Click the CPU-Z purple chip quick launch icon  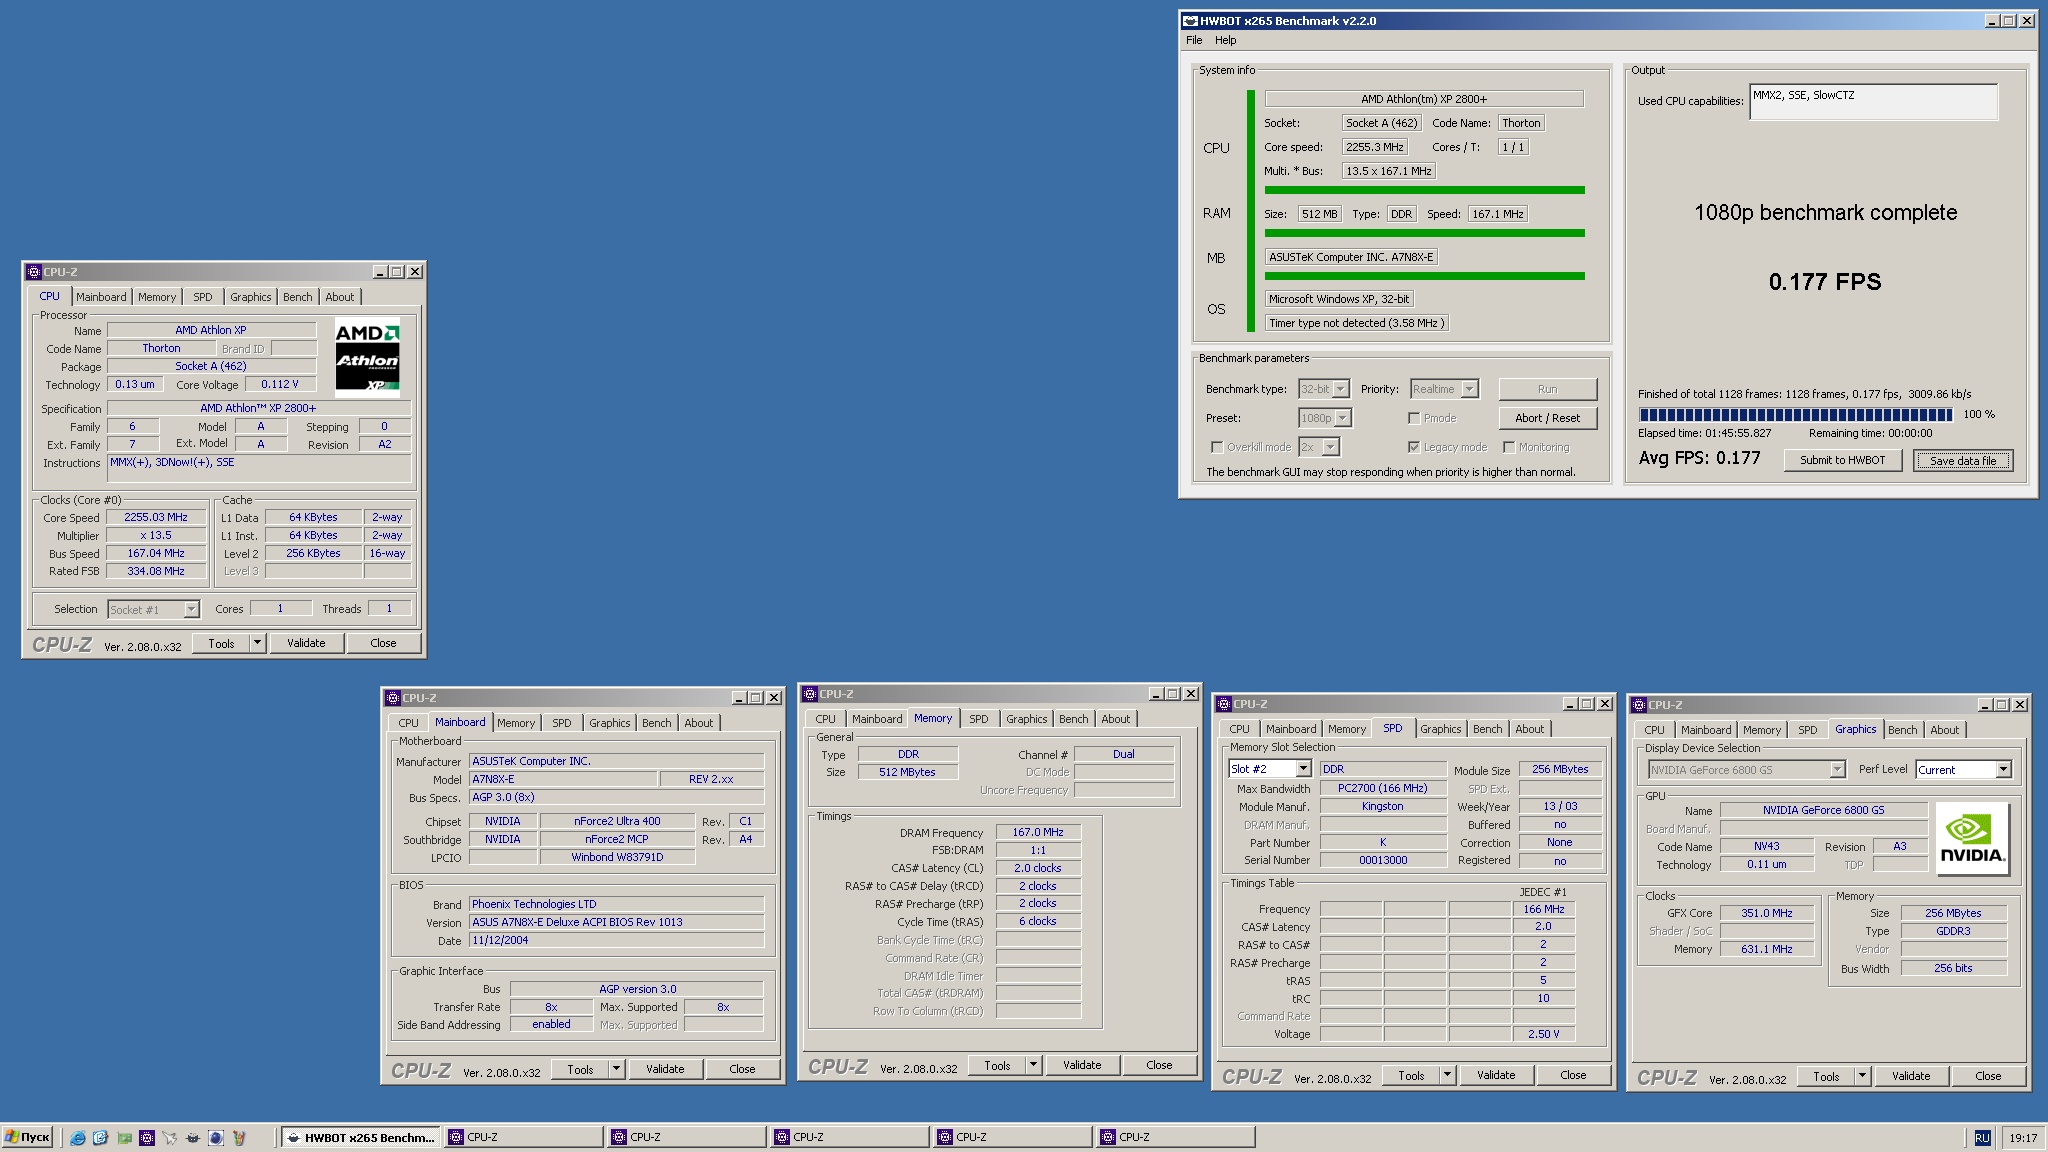point(147,1138)
